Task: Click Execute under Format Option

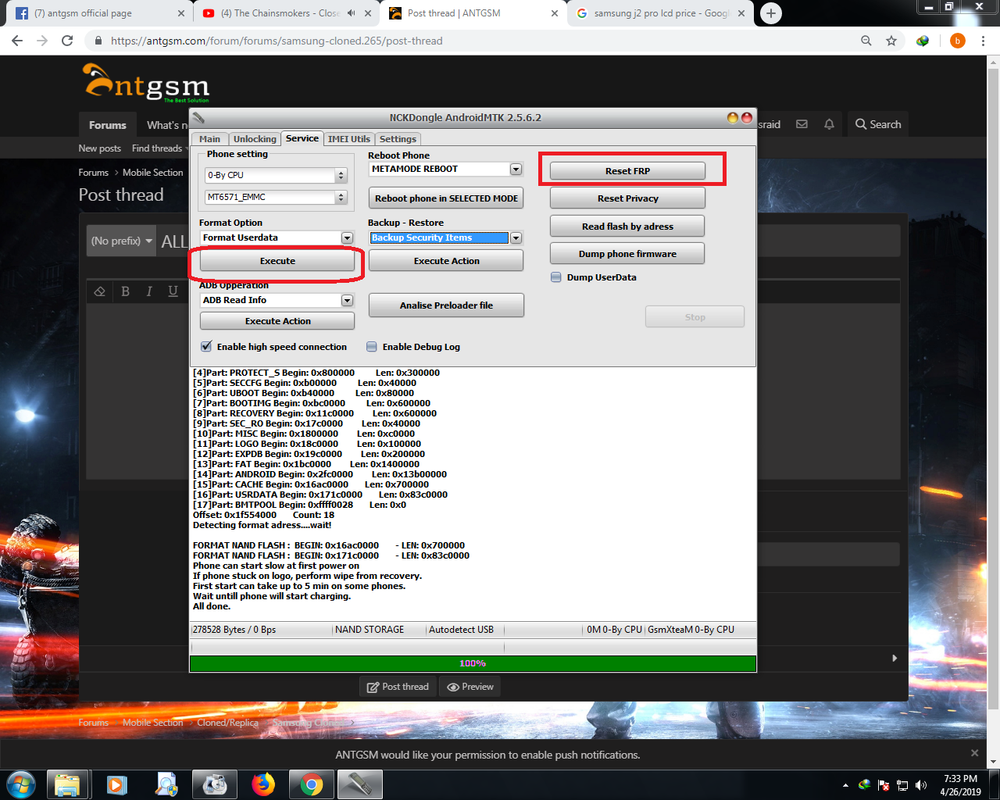Action: coord(277,261)
